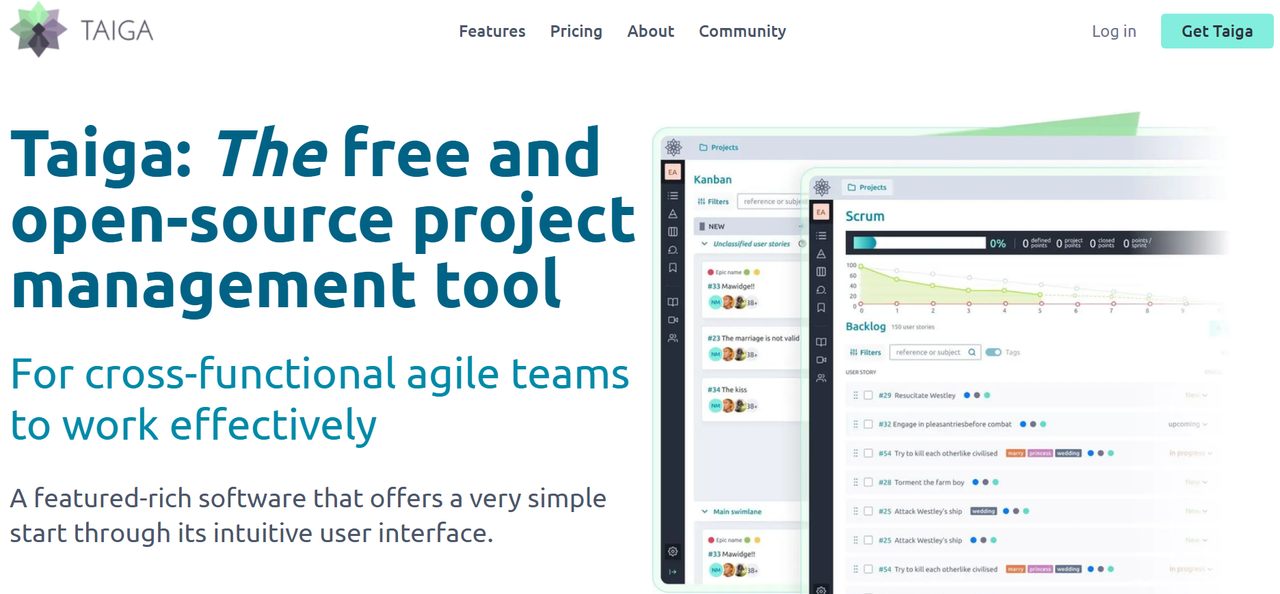Collapse the Main swimlane section
The image size is (1280, 594).
704,512
